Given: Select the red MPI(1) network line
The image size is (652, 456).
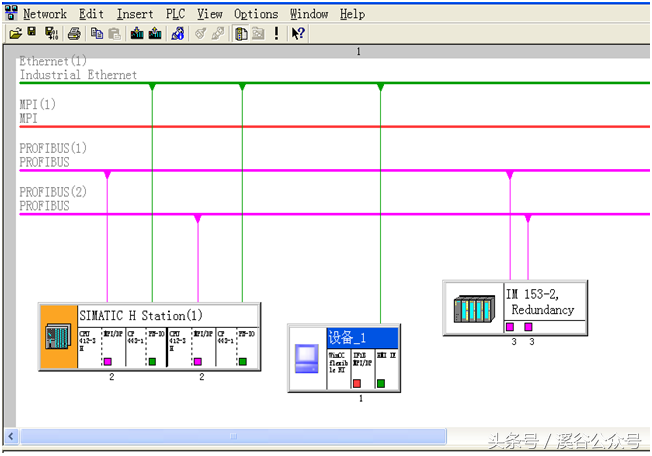Looking at the screenshot, I should 300,127.
